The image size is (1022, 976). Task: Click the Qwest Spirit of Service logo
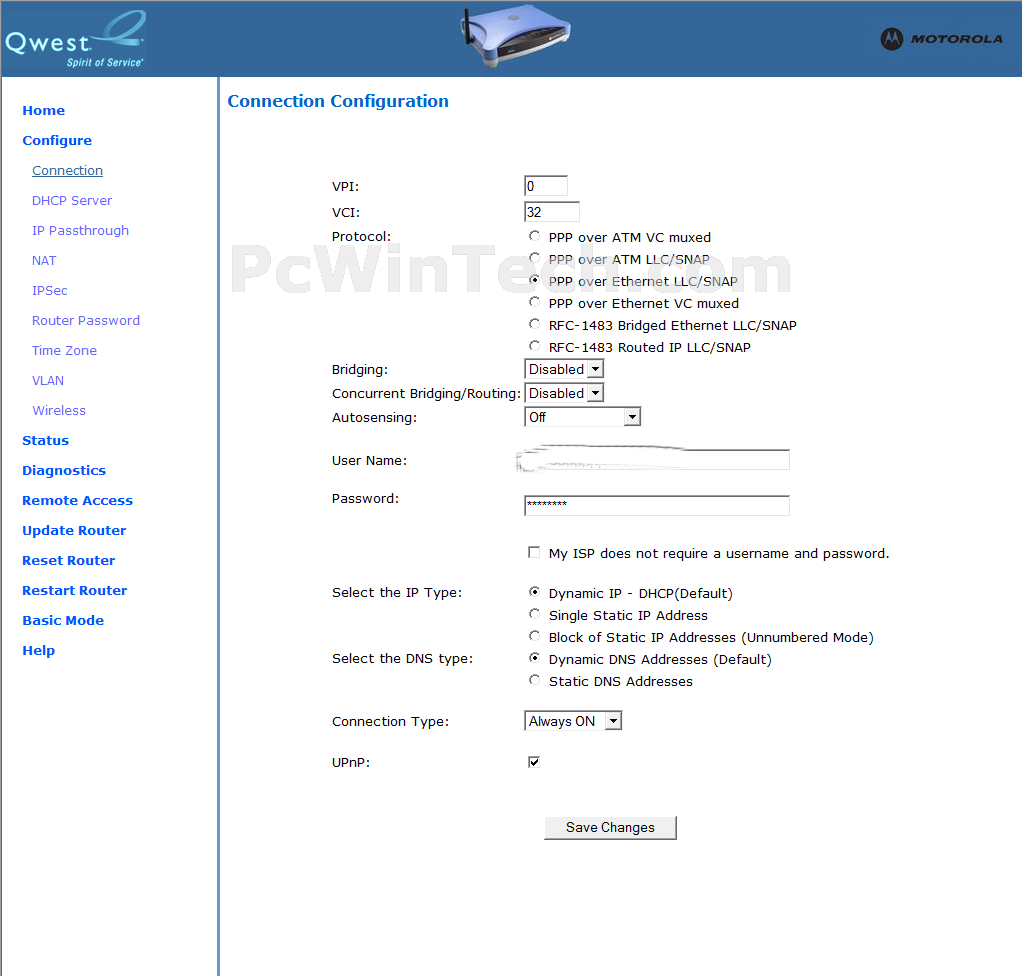click(75, 39)
